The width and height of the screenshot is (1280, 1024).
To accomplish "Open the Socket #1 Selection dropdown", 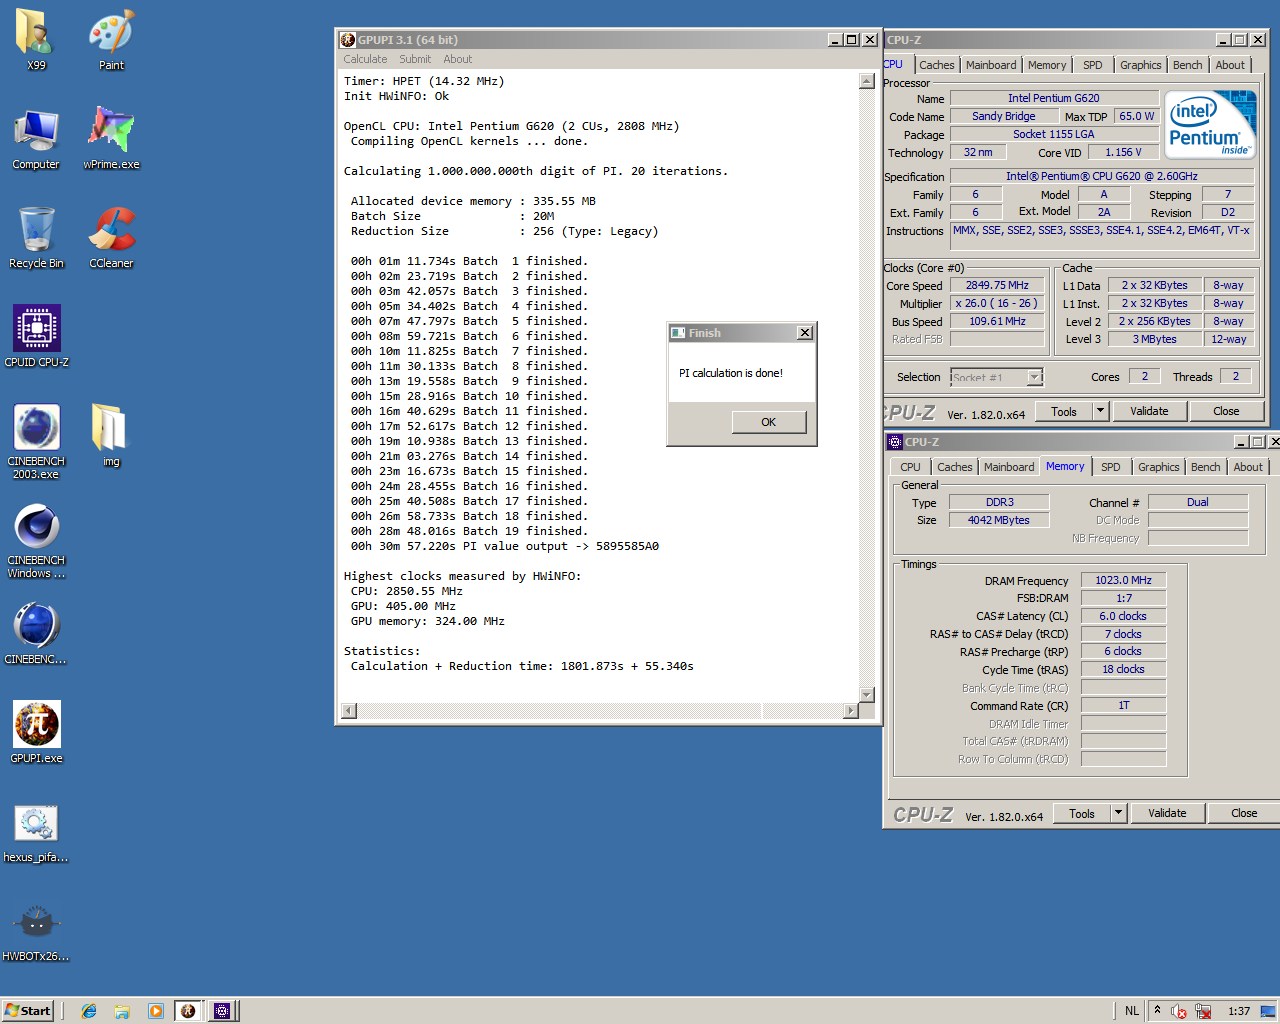I will 1035,377.
